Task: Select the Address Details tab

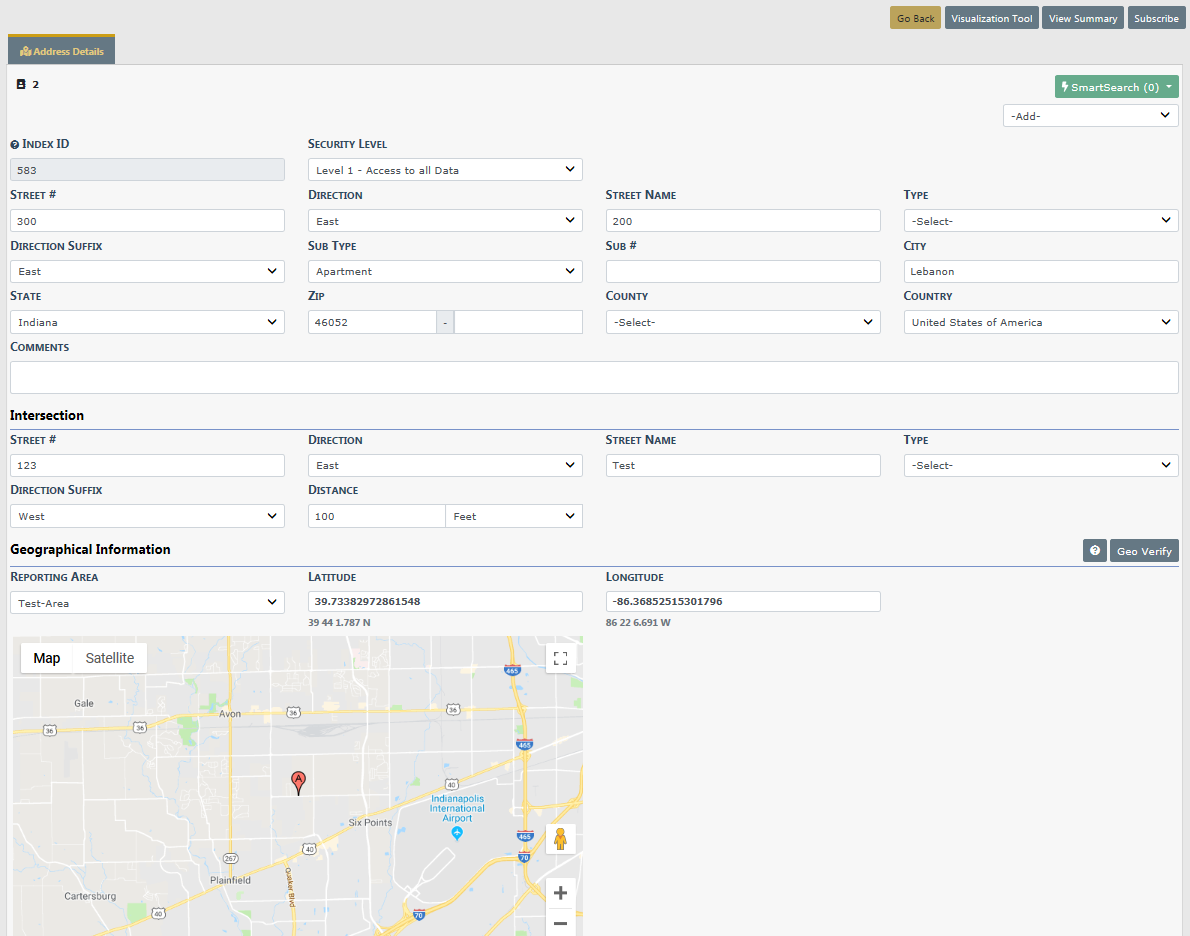Action: pos(62,51)
